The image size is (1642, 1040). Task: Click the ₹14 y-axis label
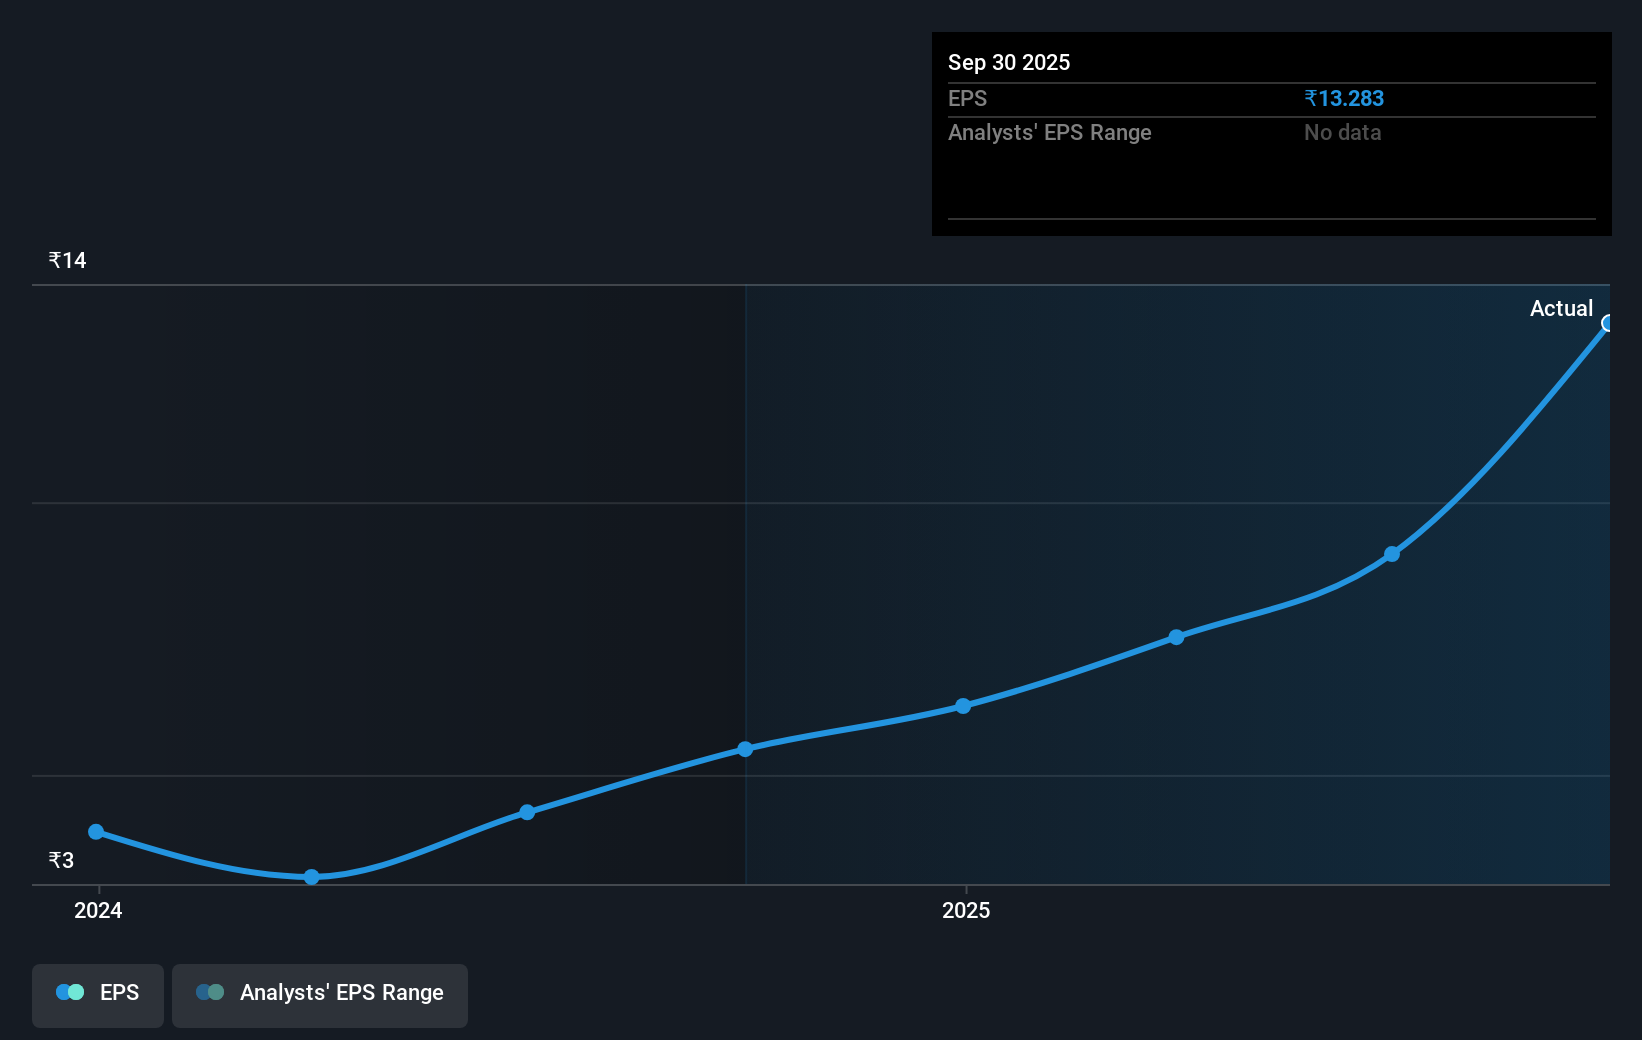pos(67,260)
